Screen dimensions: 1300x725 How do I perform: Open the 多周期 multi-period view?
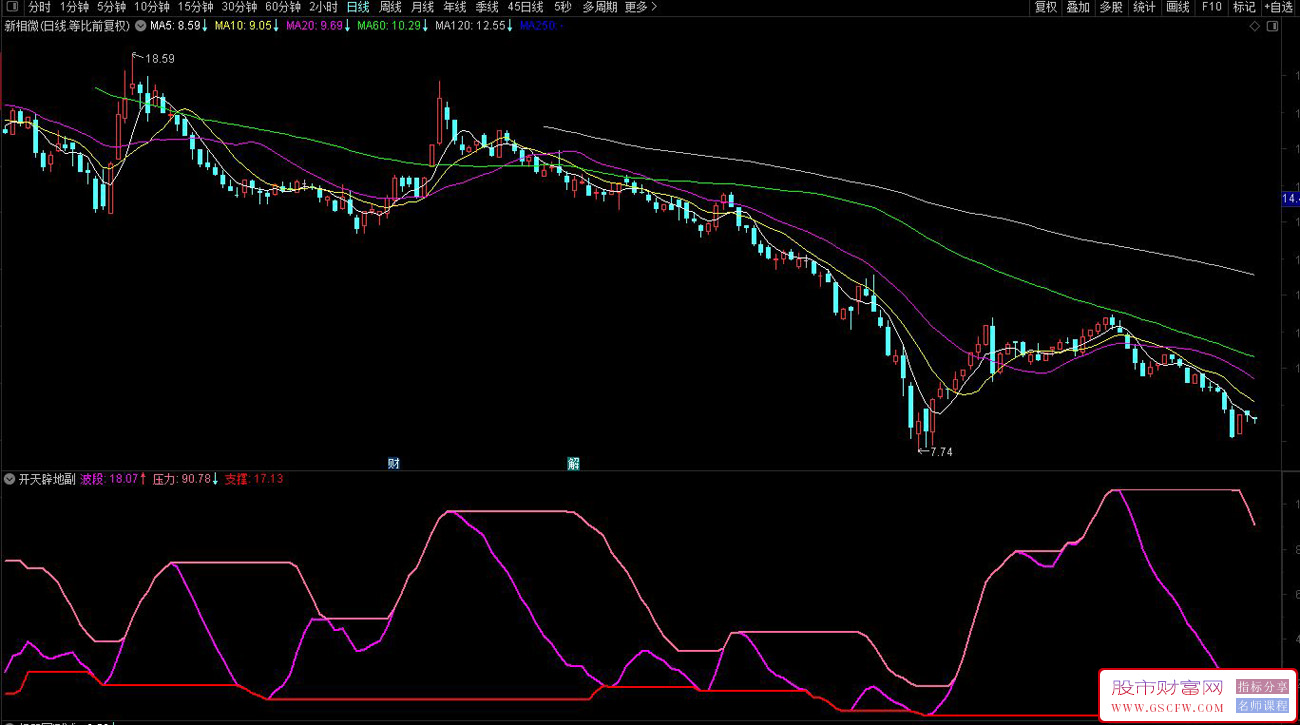click(600, 7)
